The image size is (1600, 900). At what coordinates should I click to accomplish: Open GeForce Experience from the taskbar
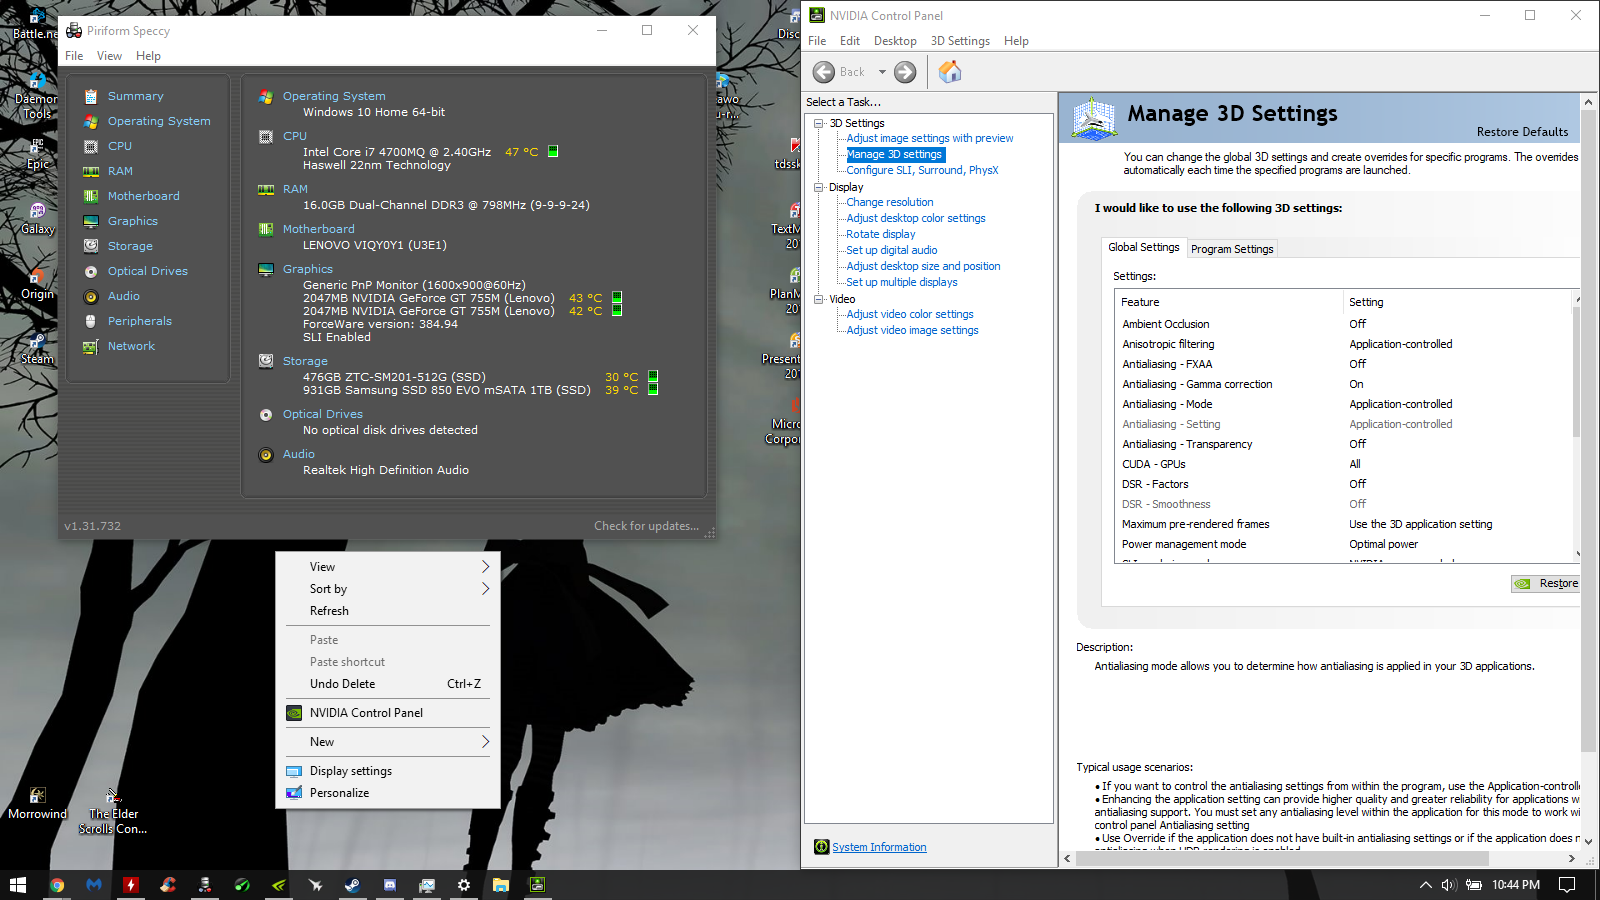tap(279, 885)
